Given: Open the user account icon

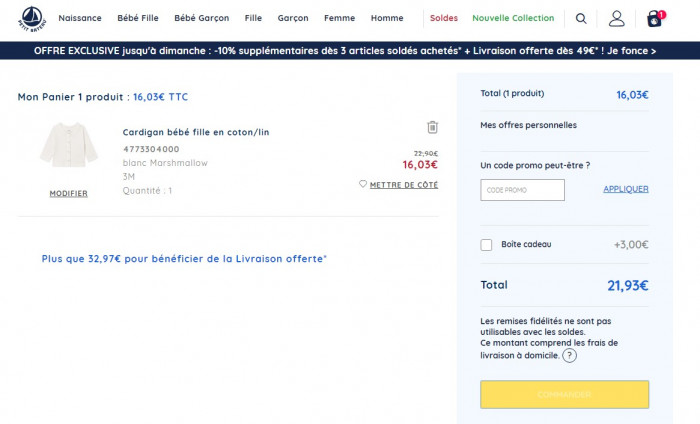Looking at the screenshot, I should click(617, 18).
